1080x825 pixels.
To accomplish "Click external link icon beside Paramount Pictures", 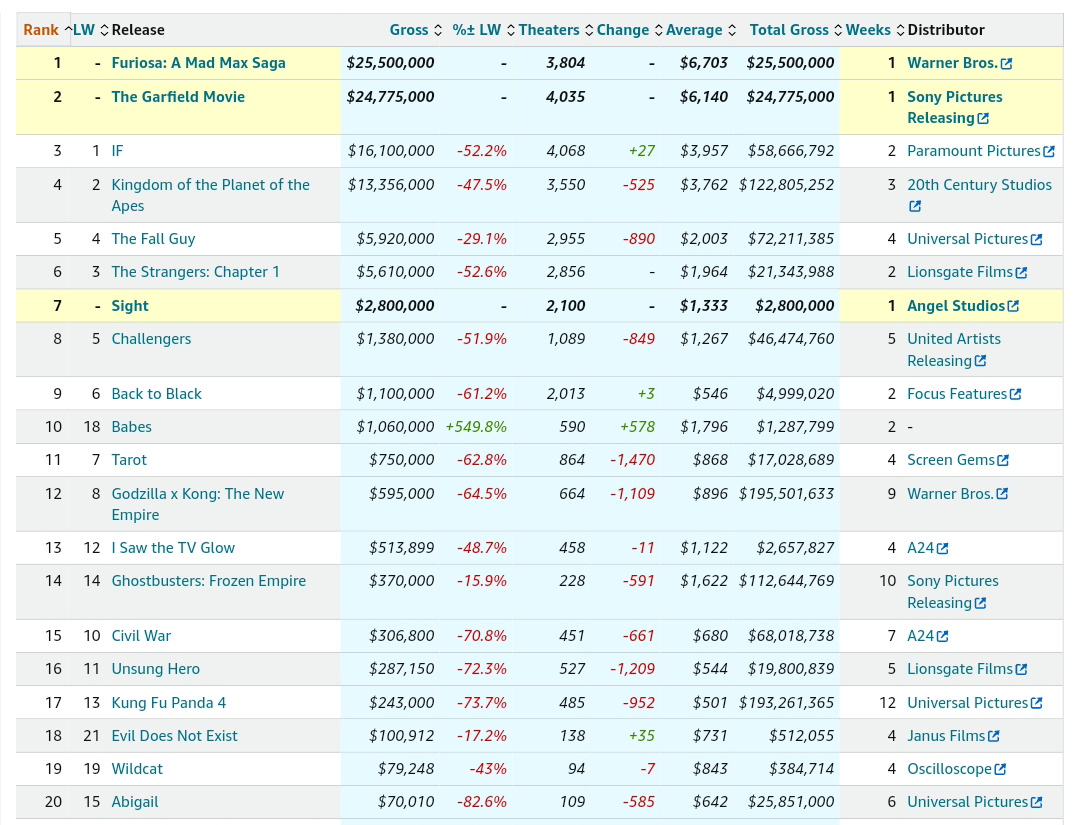I will coord(1048,152).
